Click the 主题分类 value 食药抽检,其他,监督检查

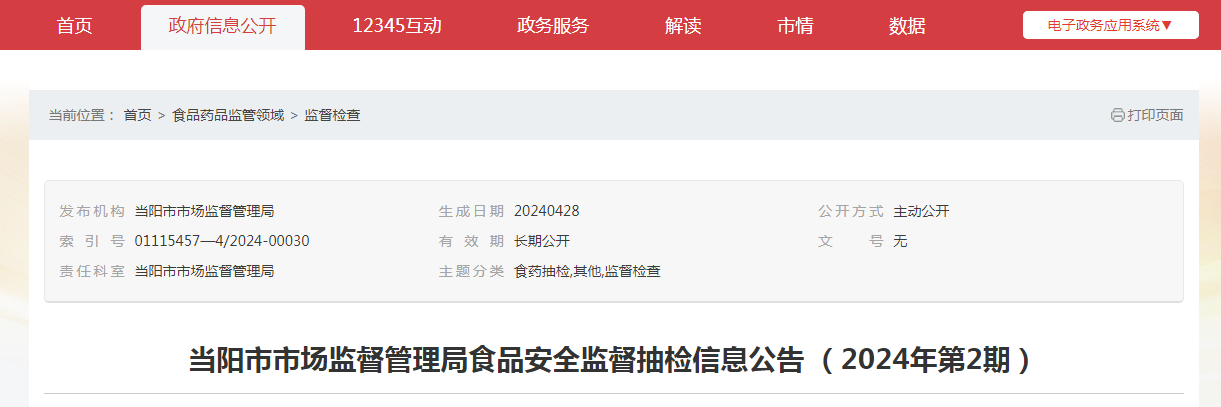[587, 271]
